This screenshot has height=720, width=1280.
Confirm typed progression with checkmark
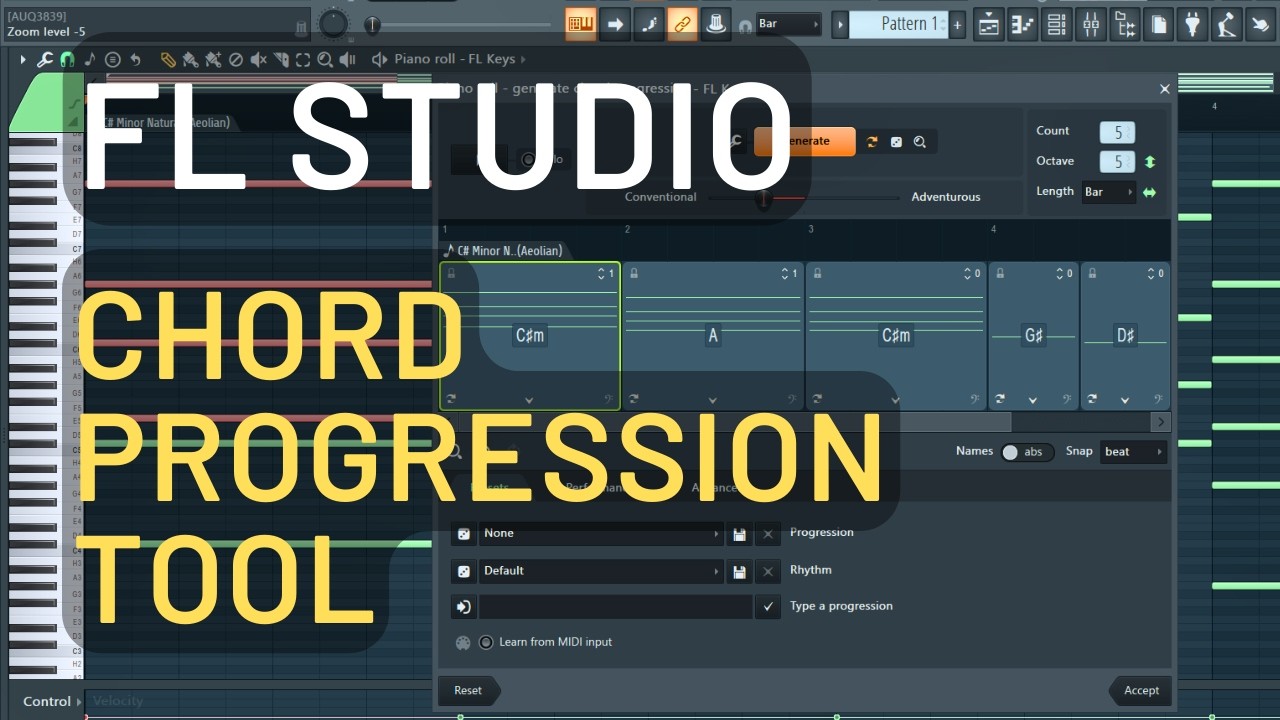click(x=768, y=607)
